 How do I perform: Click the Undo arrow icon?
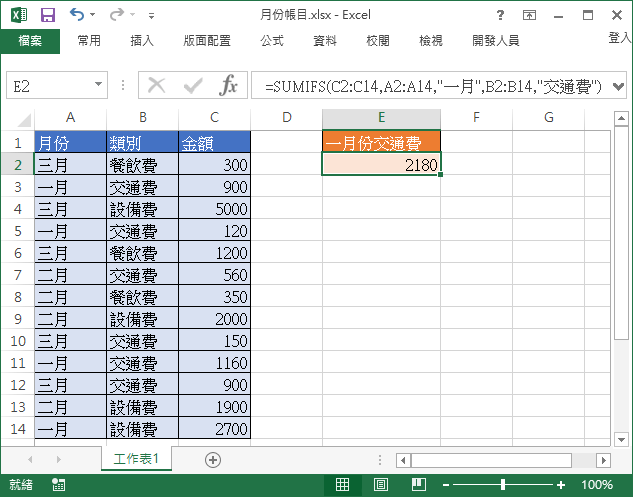pyautogui.click(x=77, y=15)
